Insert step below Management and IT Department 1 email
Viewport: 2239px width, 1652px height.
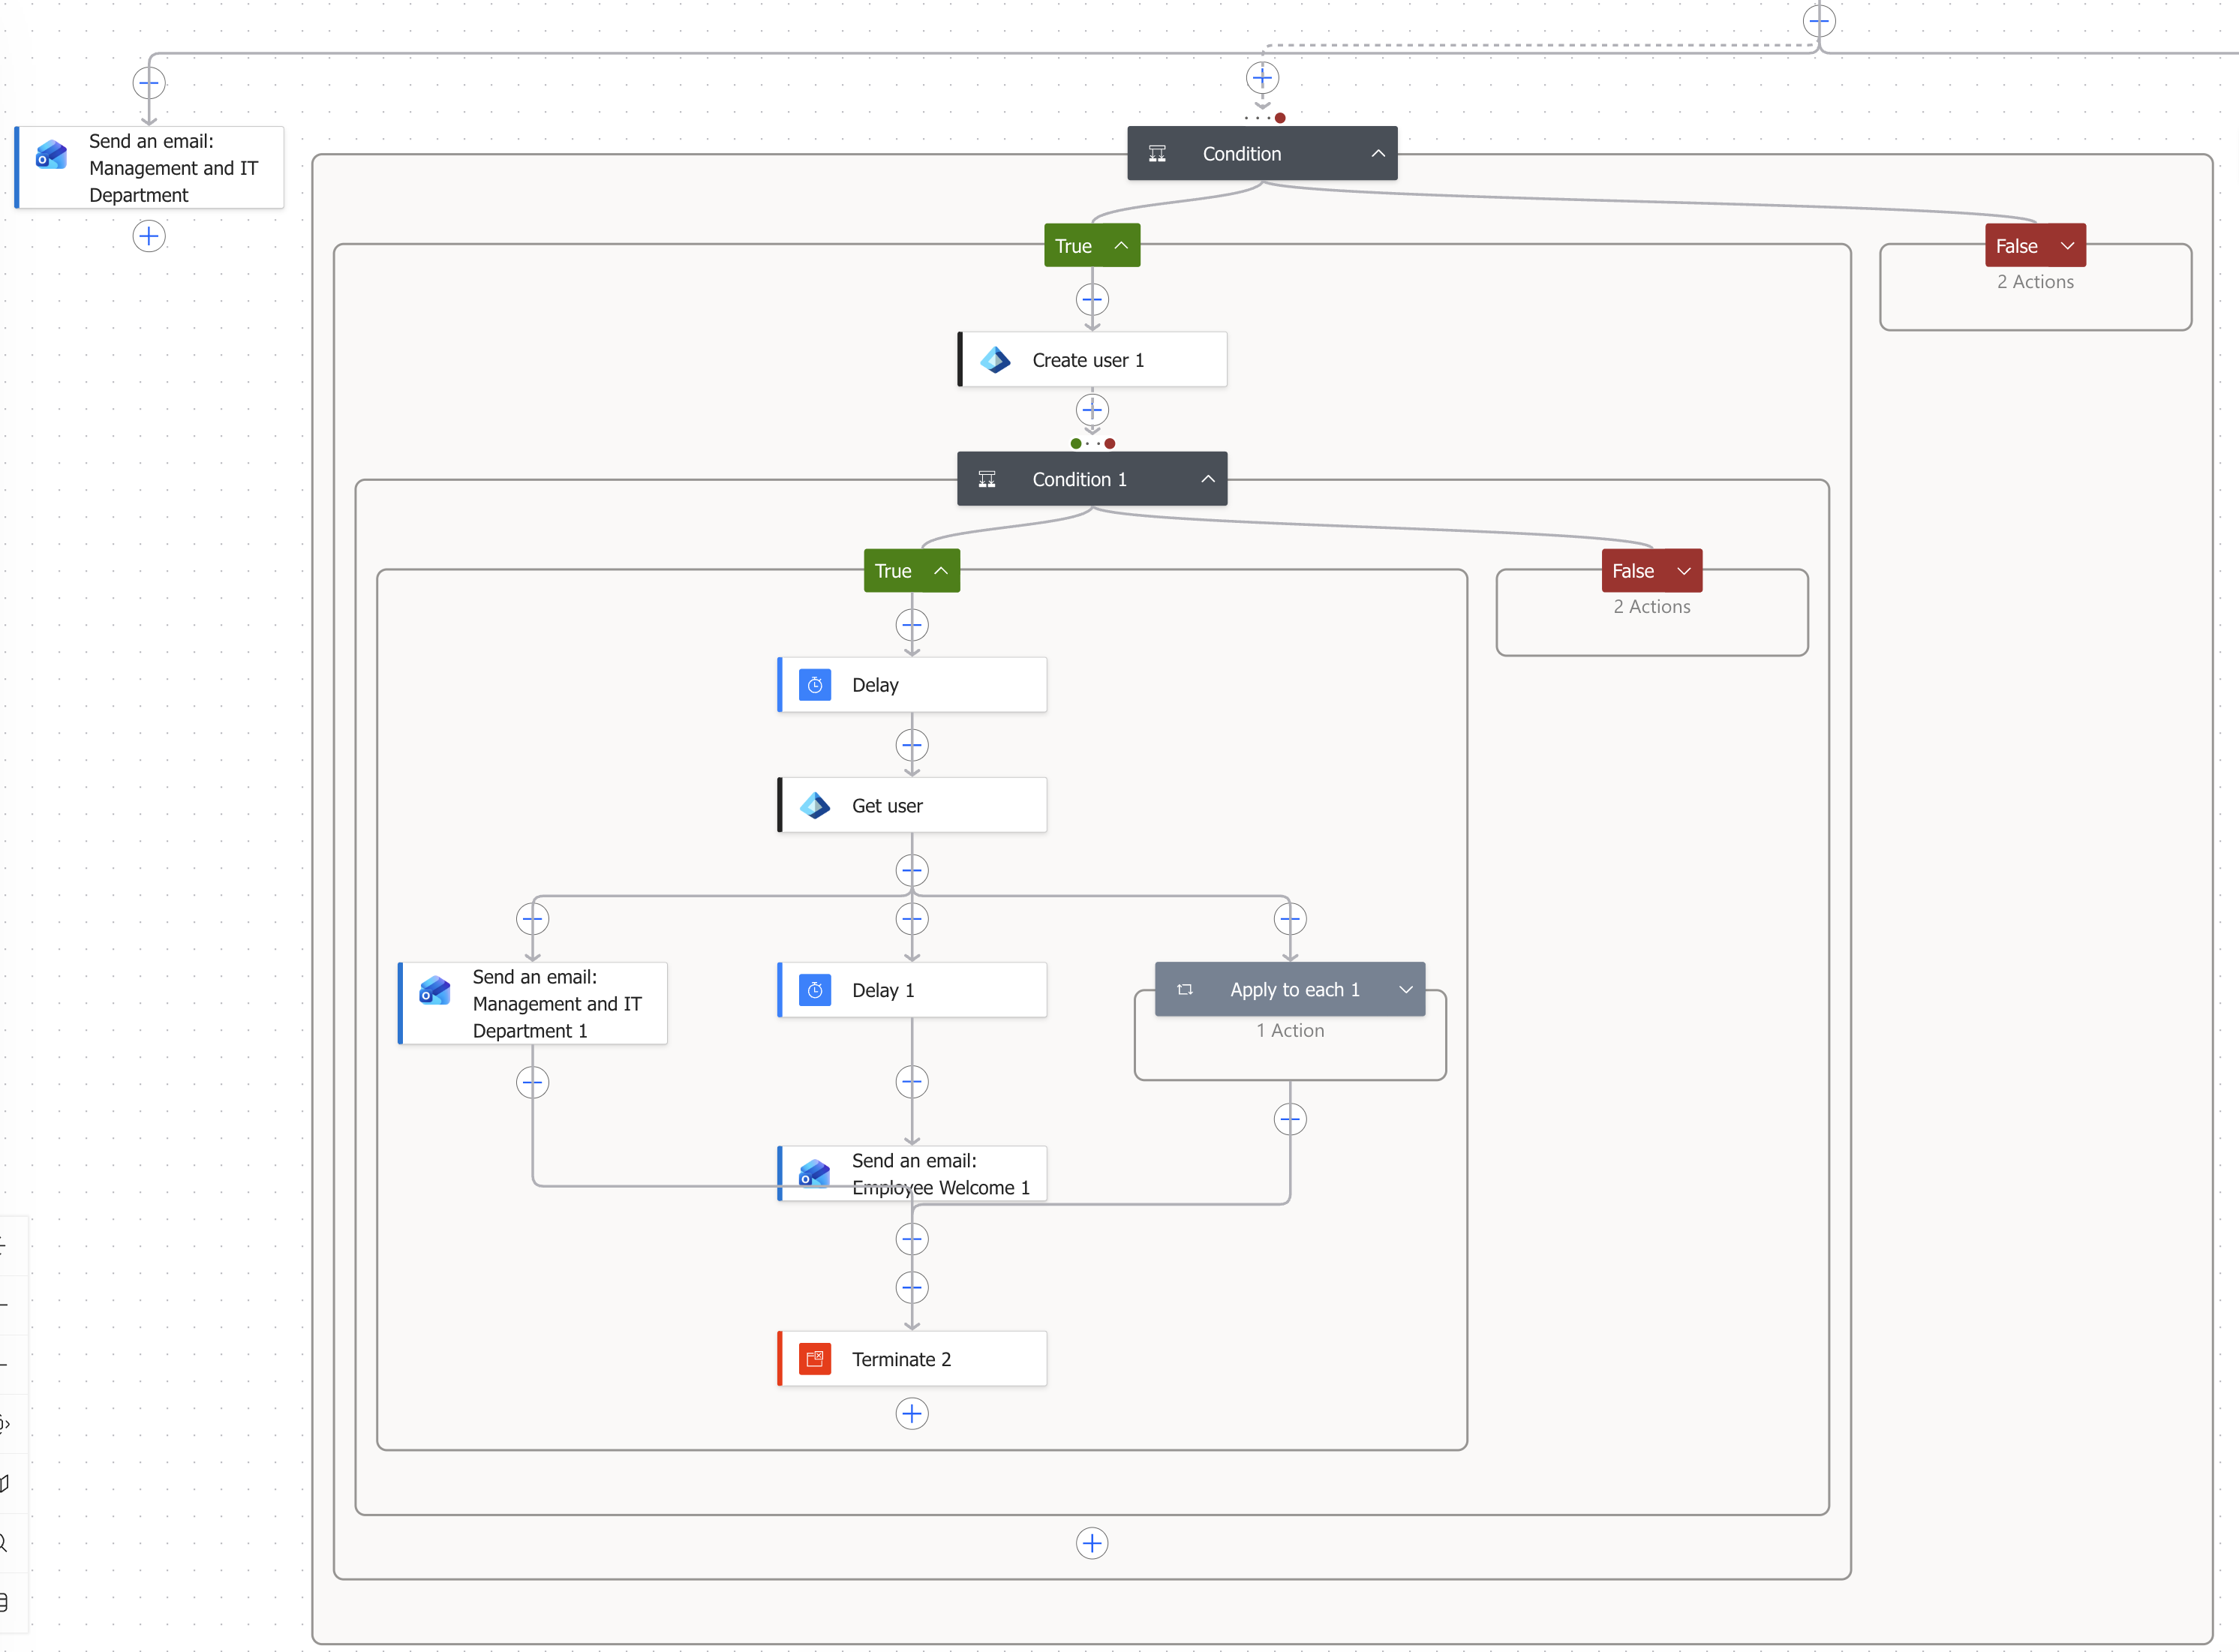coord(533,1082)
